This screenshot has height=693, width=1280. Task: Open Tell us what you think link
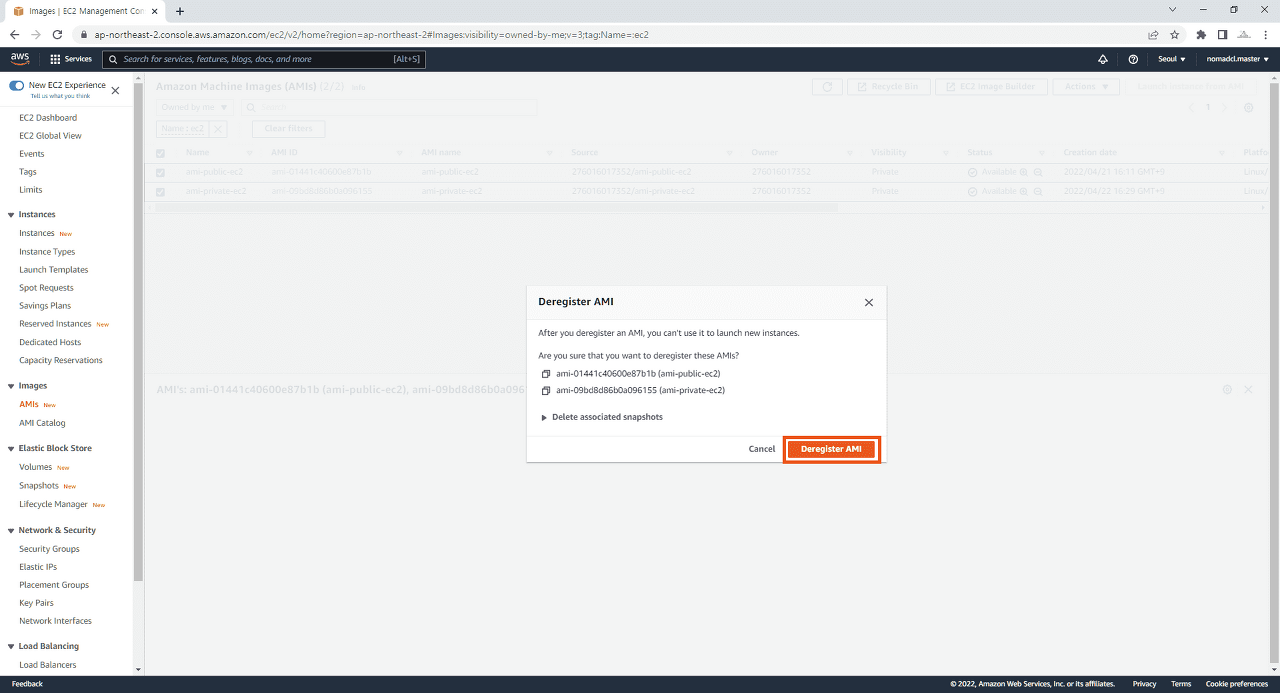click(60, 96)
